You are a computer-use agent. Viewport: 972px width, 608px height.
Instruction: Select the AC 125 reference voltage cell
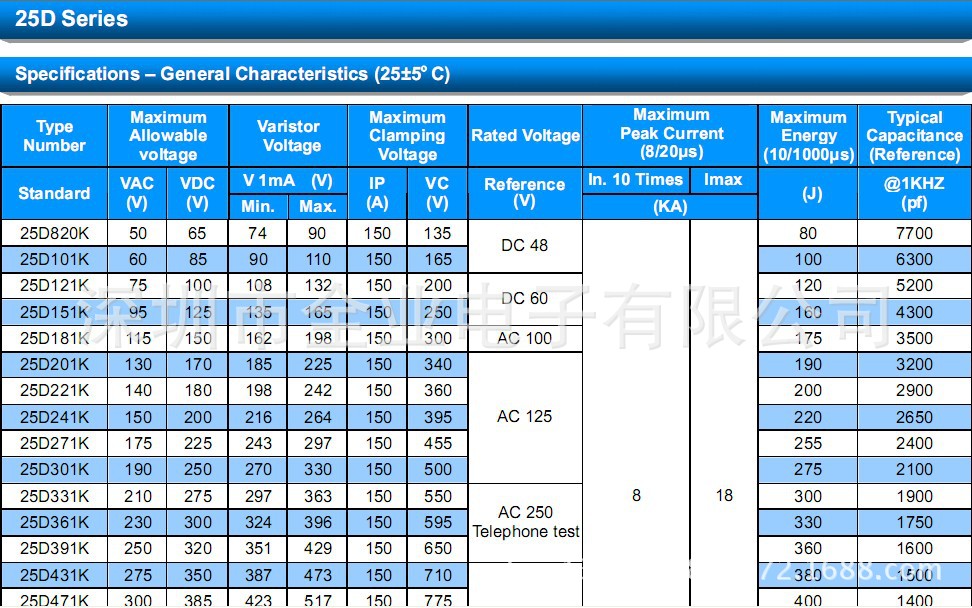pos(525,417)
